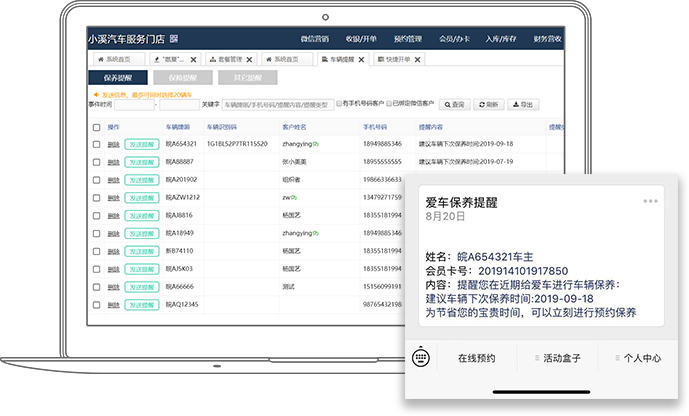Click the 查询 search button
689x416 pixels.
[455, 104]
